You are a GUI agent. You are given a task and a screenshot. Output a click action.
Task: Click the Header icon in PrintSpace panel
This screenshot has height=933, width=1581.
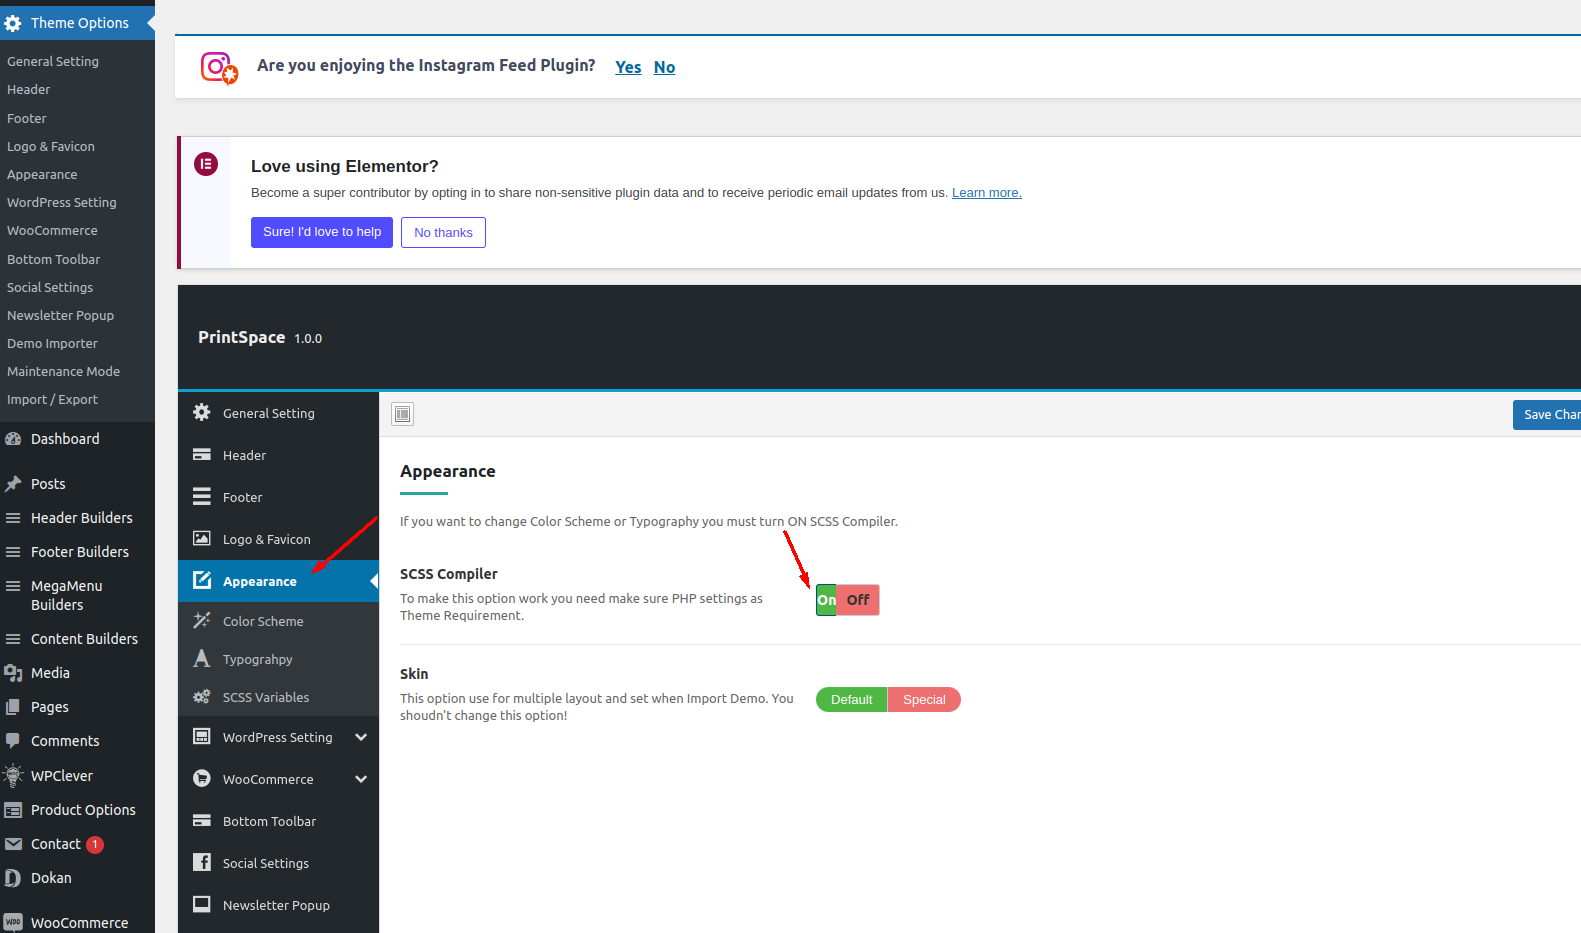tap(202, 454)
